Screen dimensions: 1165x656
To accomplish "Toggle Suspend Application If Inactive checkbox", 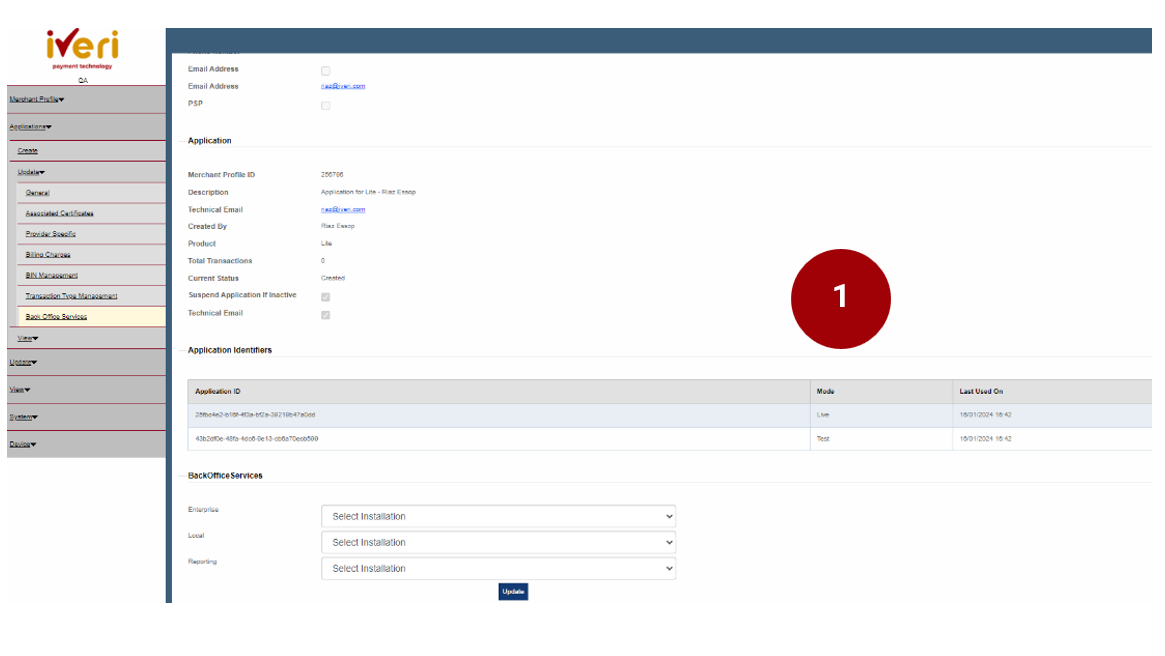I will pos(325,297).
